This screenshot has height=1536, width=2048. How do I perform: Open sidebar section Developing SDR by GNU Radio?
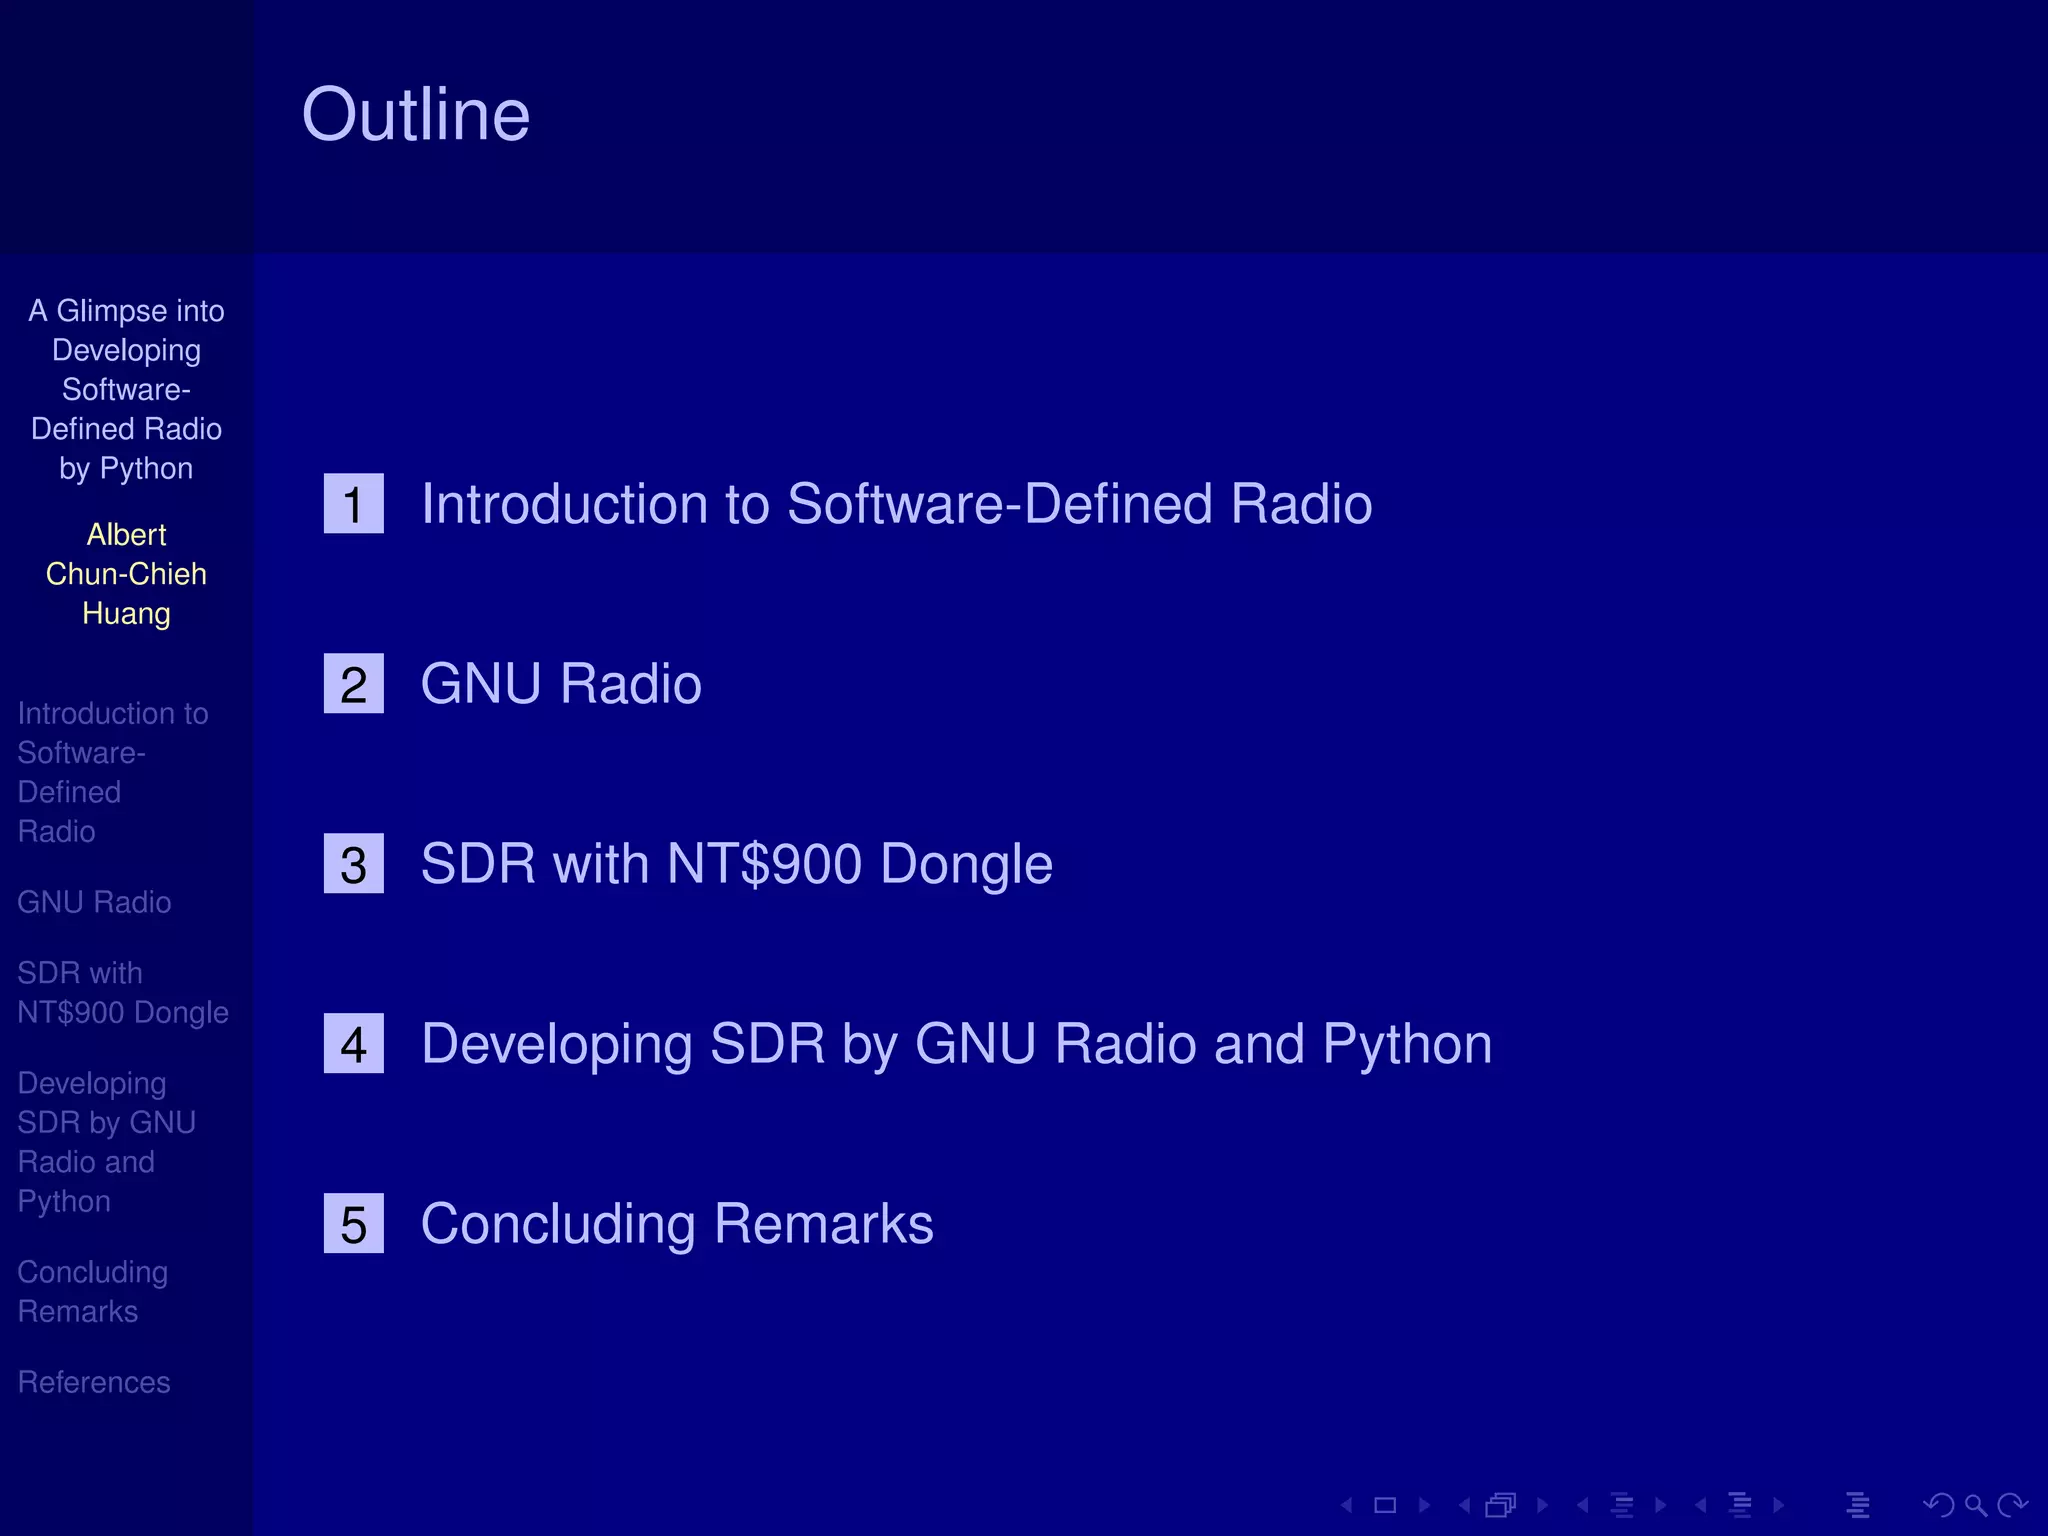pyautogui.click(x=107, y=1142)
